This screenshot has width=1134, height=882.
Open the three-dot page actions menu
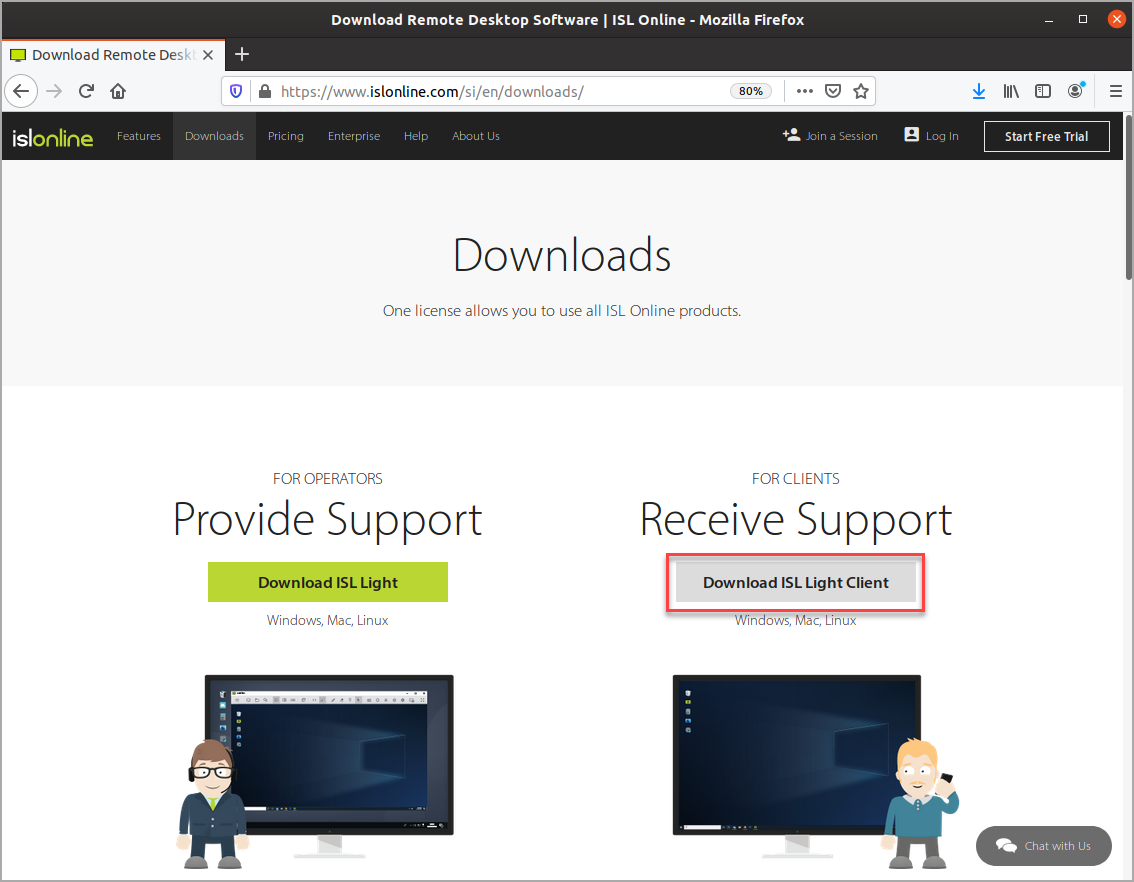(804, 91)
